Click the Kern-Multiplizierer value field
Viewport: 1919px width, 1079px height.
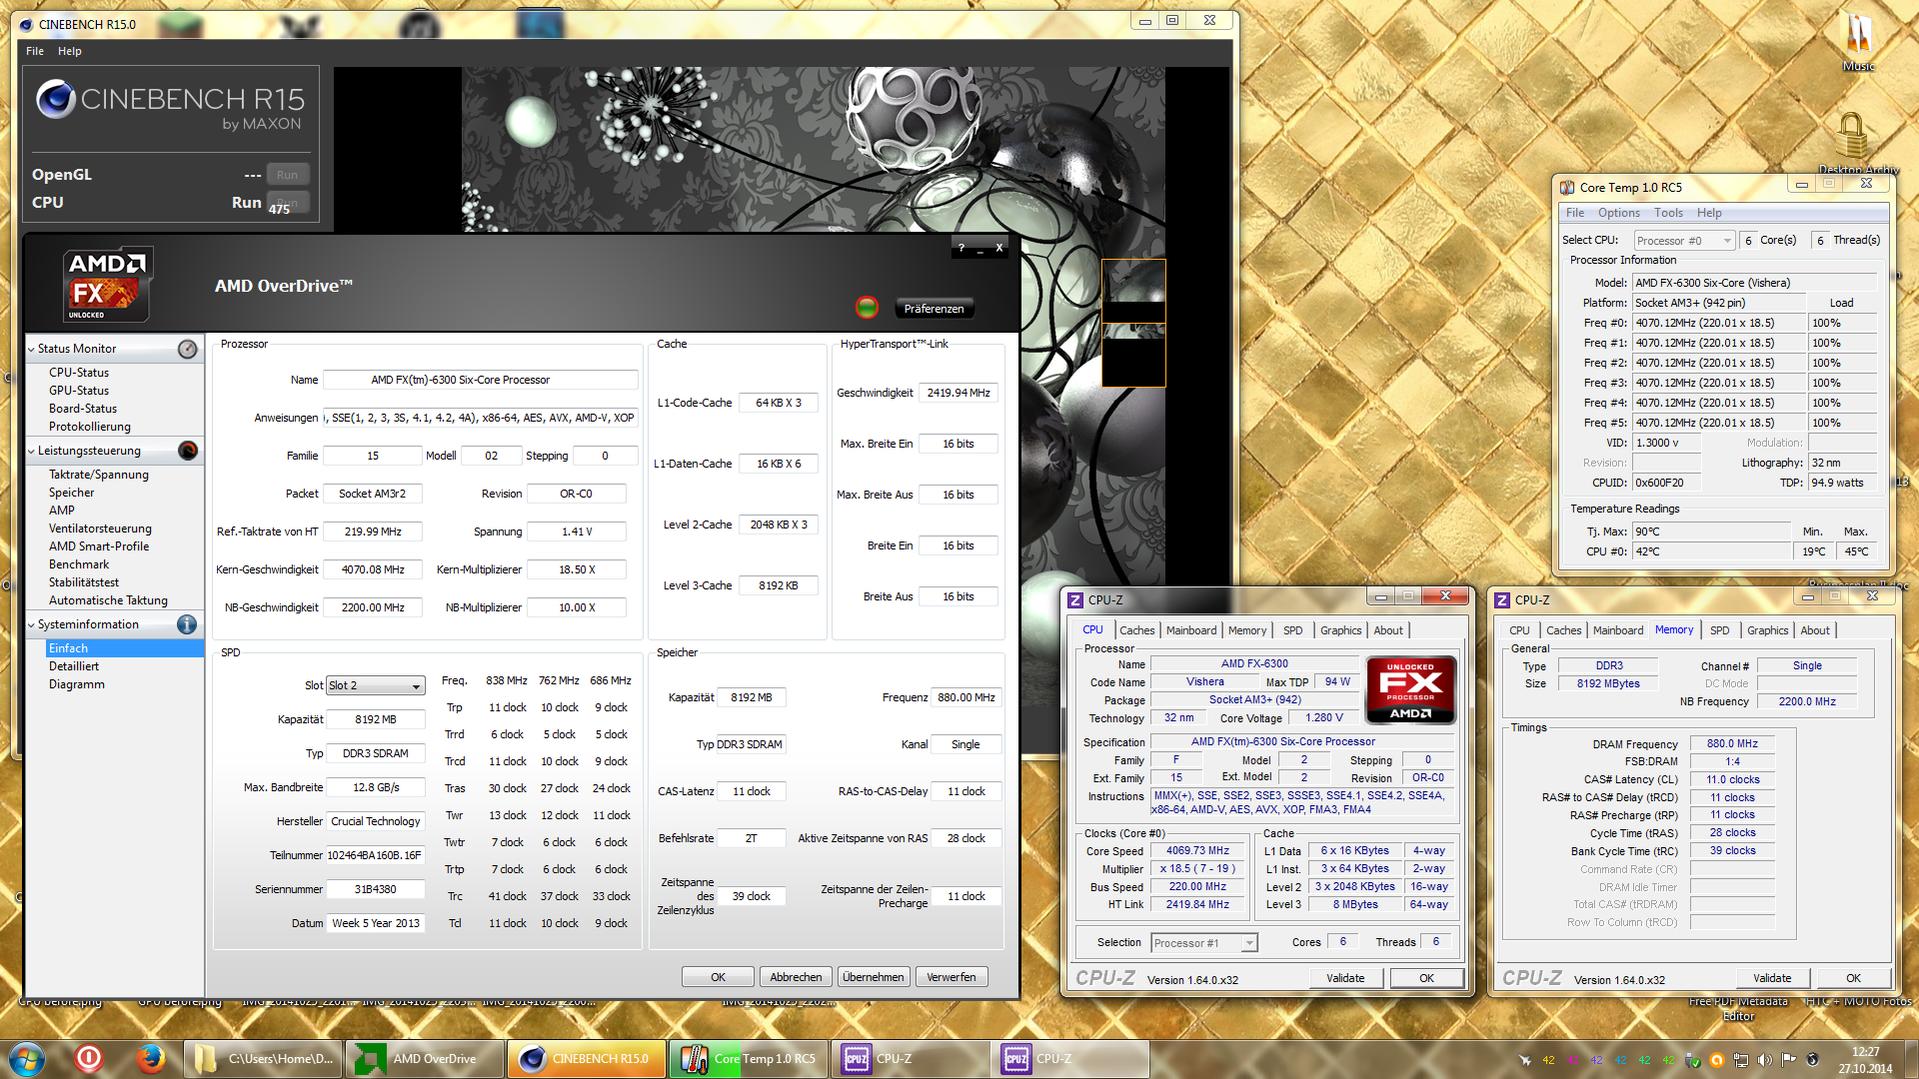point(577,570)
